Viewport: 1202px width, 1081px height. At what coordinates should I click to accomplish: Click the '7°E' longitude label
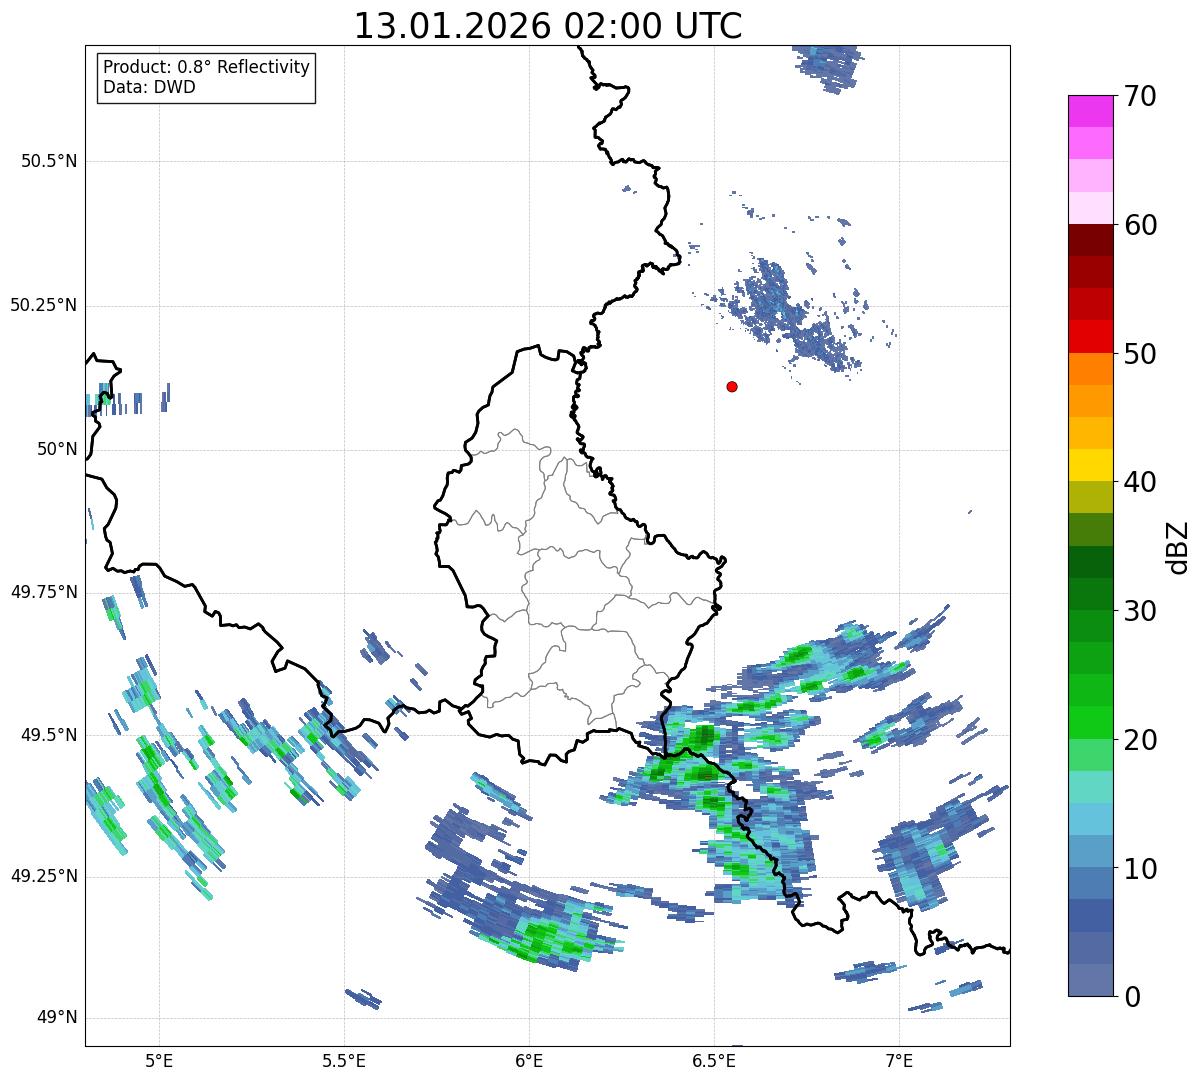click(x=899, y=1060)
